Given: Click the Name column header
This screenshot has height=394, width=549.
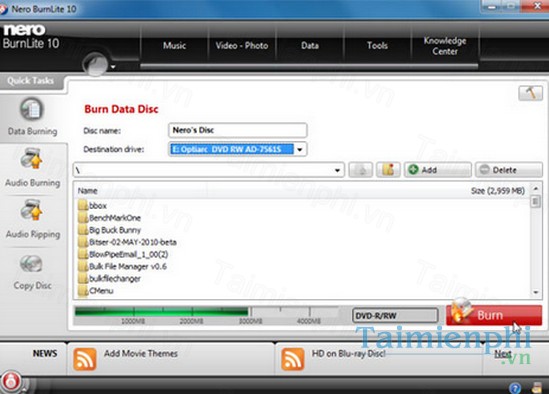Looking at the screenshot, I should coord(88,191).
